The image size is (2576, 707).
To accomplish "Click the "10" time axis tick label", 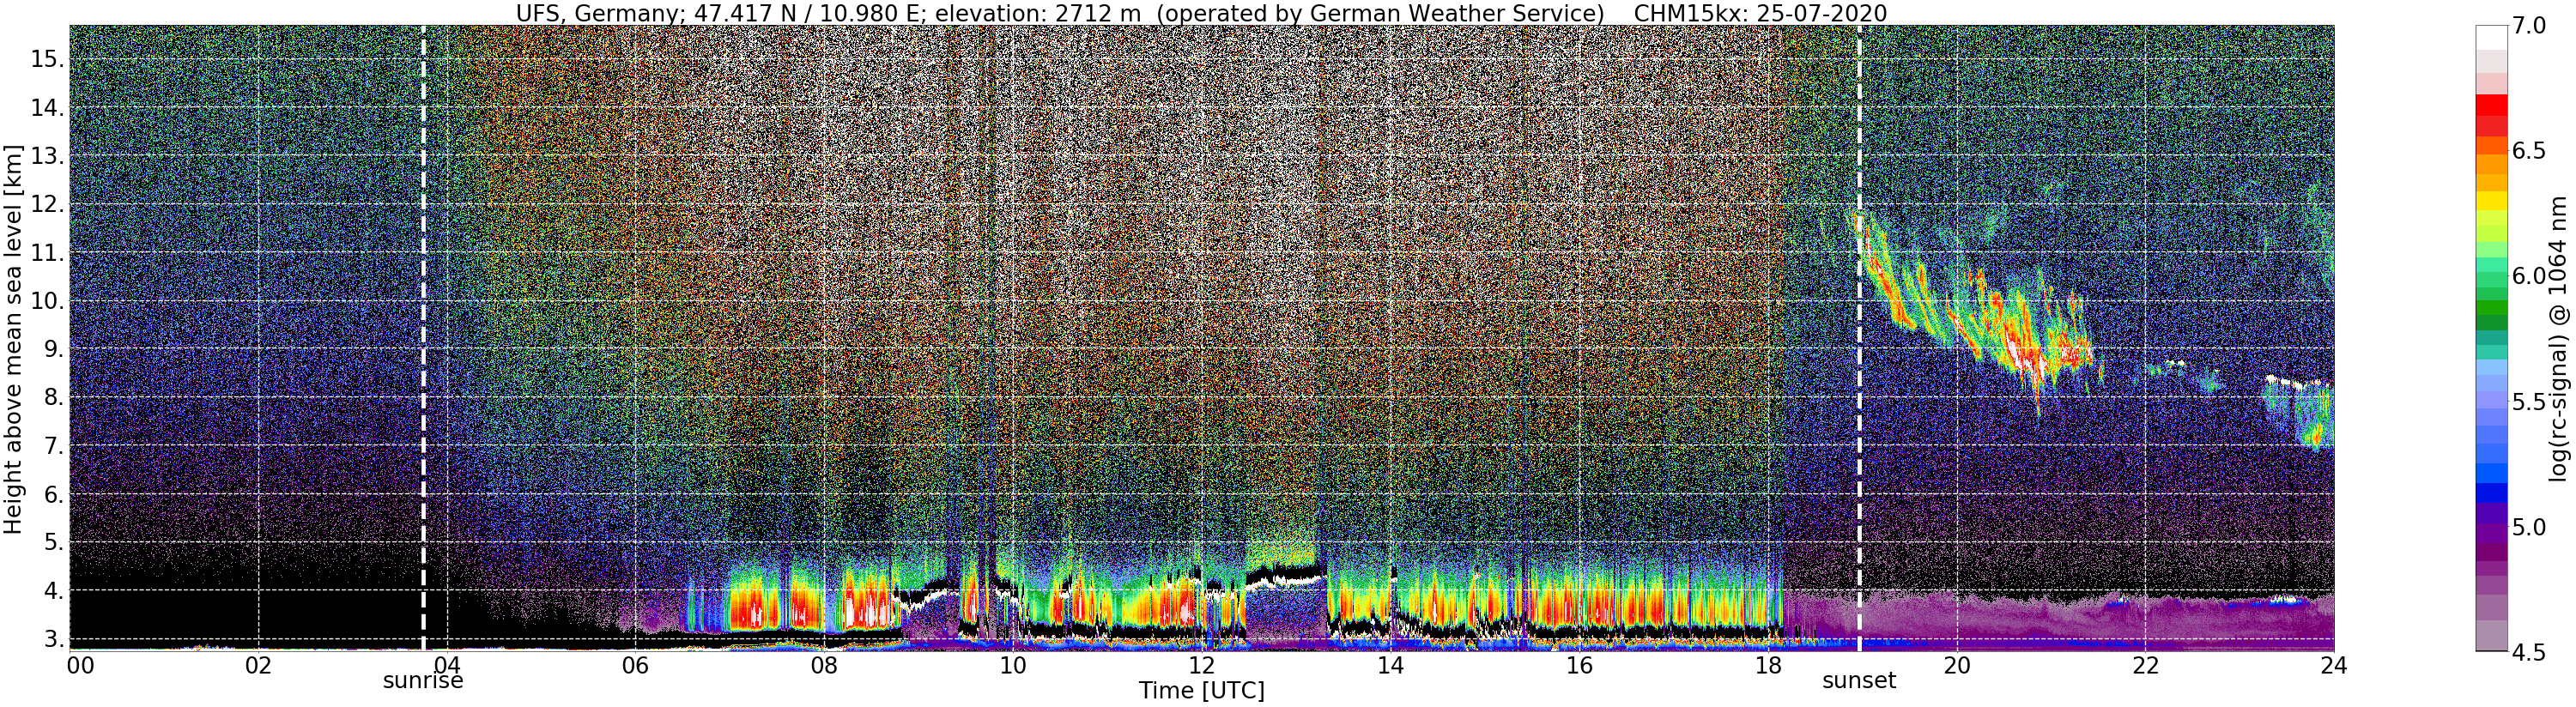I will click(x=1012, y=666).
